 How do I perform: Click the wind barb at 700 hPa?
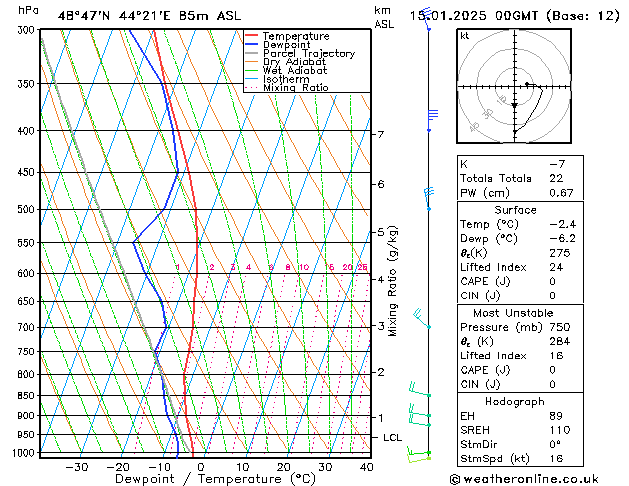coord(422,319)
